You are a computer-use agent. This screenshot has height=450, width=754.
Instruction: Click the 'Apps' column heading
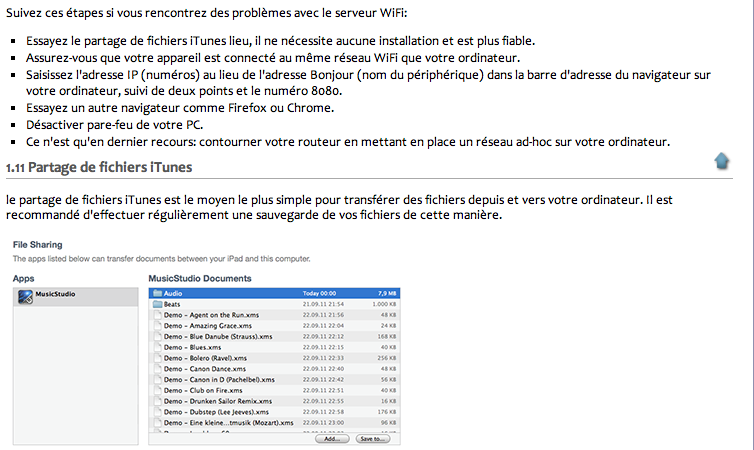(x=24, y=279)
